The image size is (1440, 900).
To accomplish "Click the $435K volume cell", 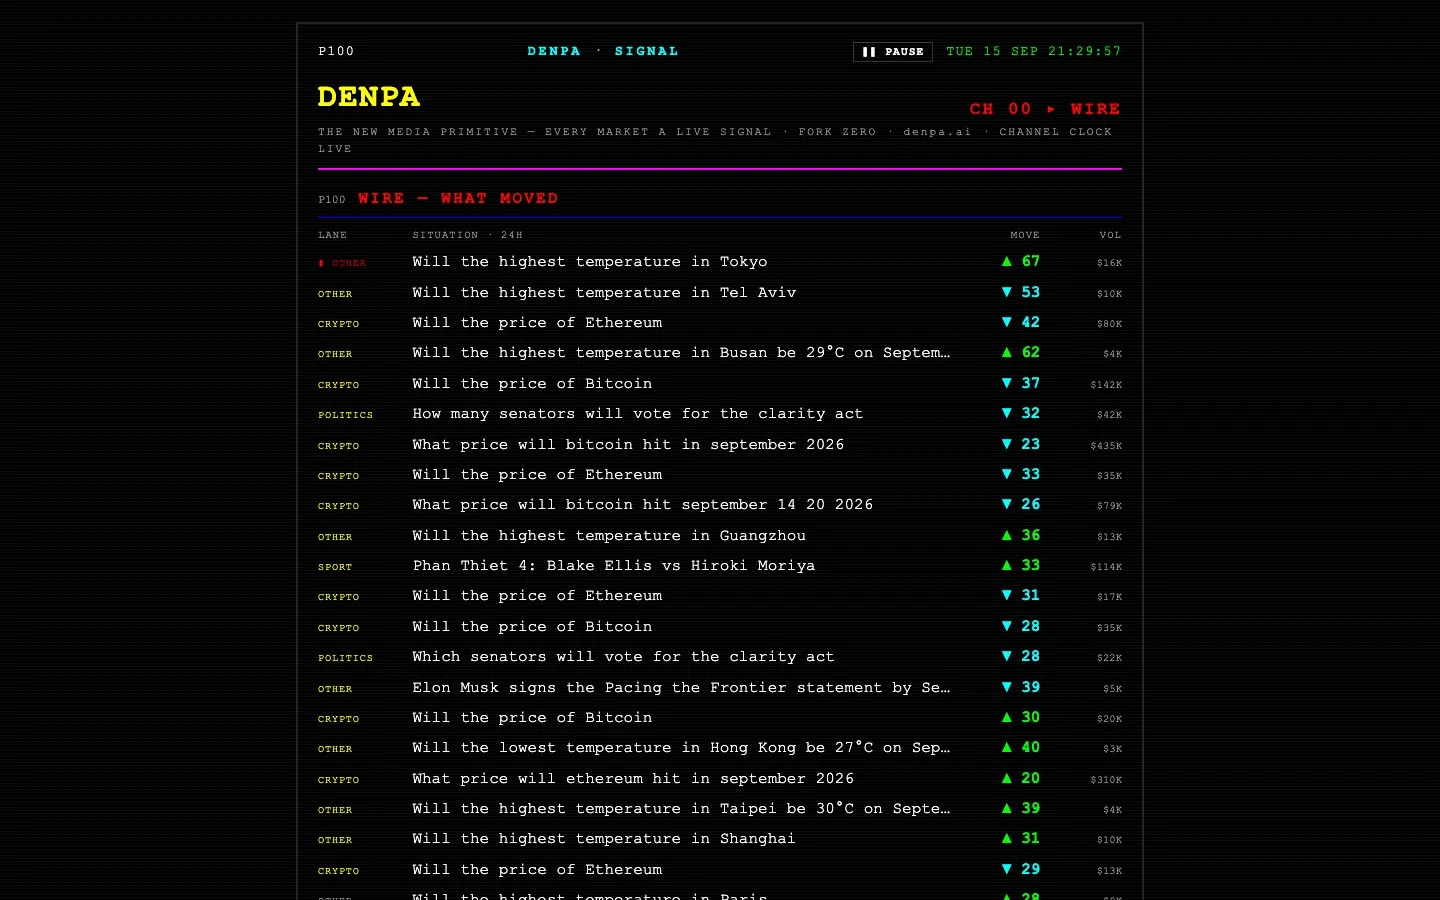I will [x=1106, y=446].
